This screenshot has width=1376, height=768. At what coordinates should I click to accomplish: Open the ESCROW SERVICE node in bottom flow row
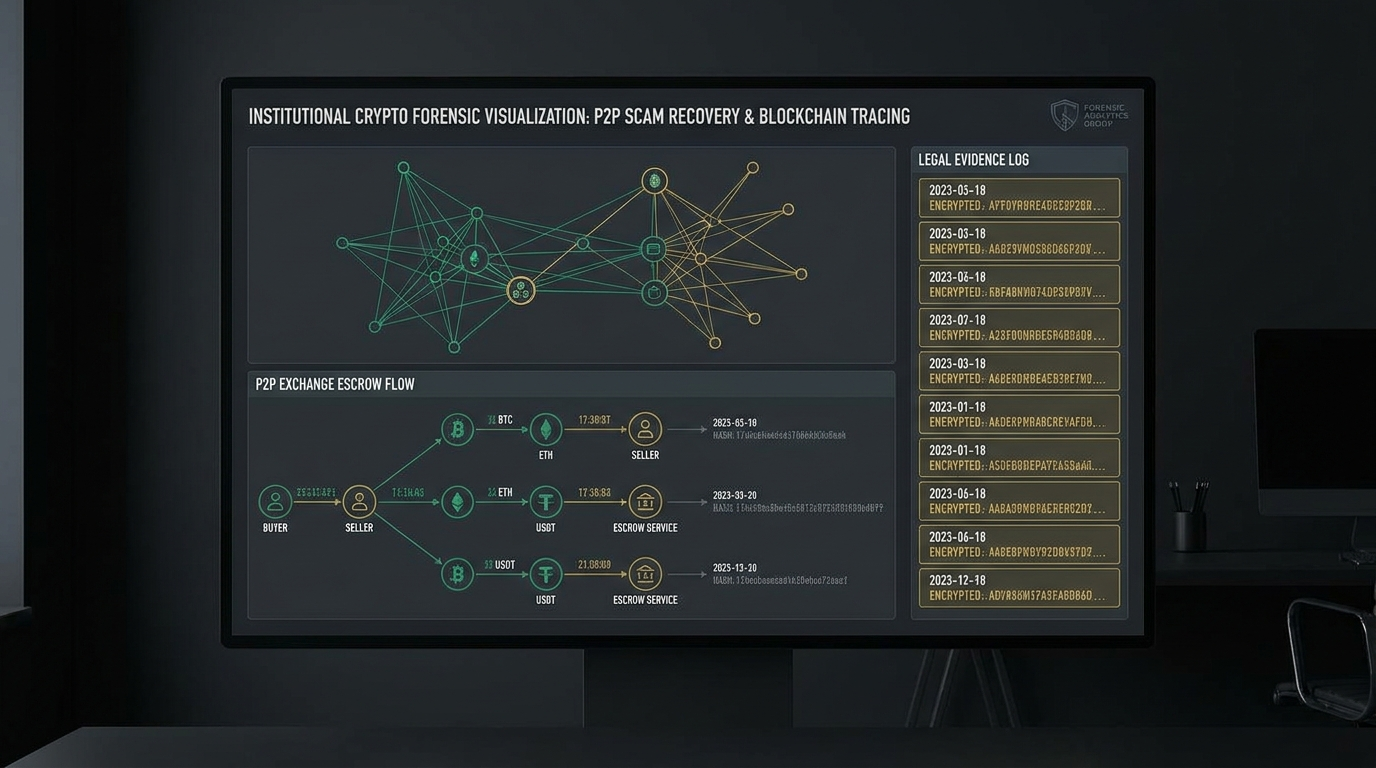point(645,574)
